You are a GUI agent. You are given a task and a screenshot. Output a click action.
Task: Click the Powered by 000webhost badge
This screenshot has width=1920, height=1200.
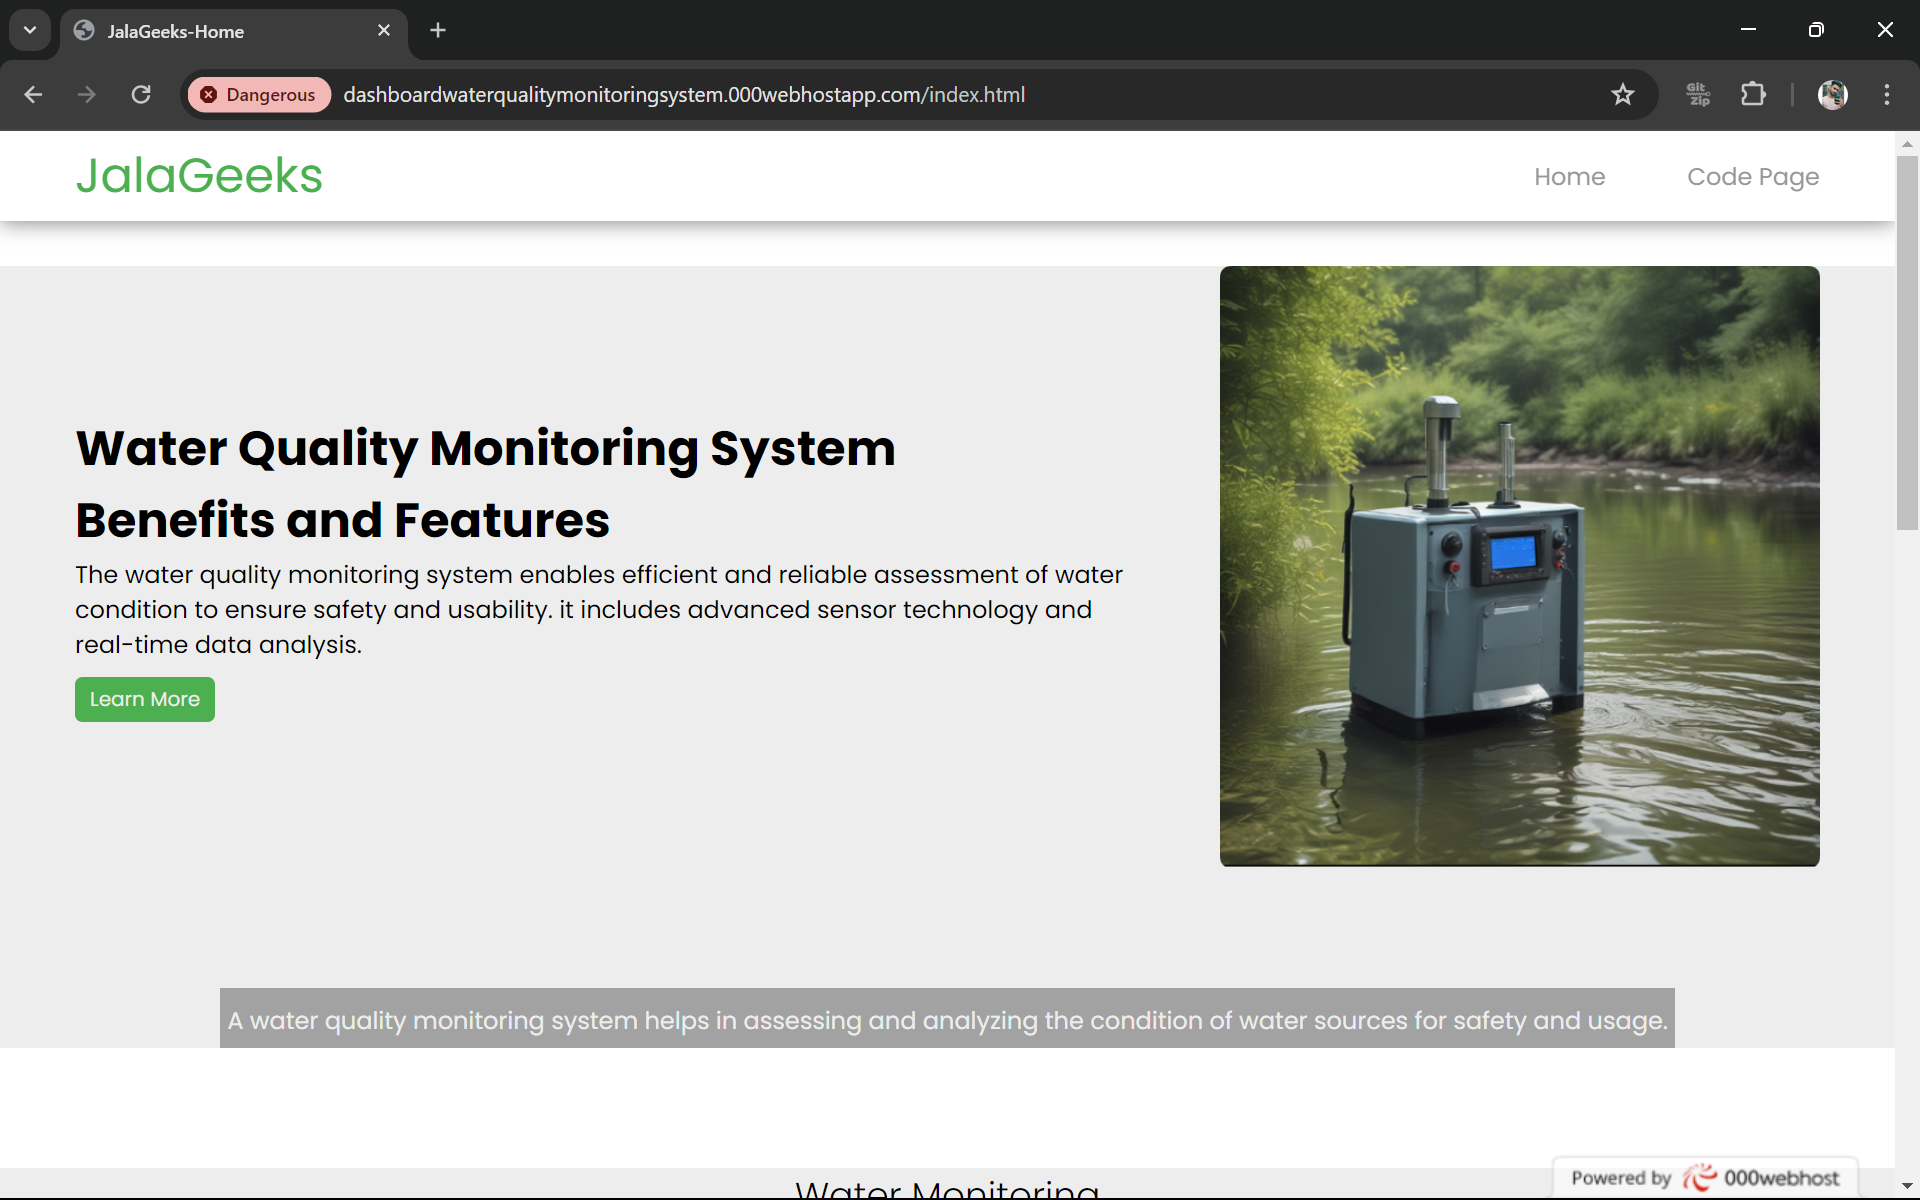coord(1705,1177)
